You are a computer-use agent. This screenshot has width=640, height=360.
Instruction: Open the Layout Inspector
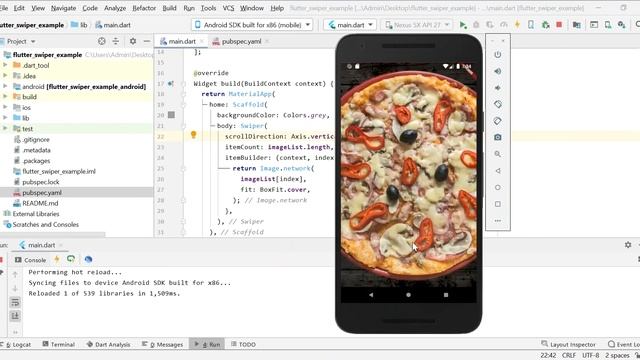pyautogui.click(x=568, y=344)
